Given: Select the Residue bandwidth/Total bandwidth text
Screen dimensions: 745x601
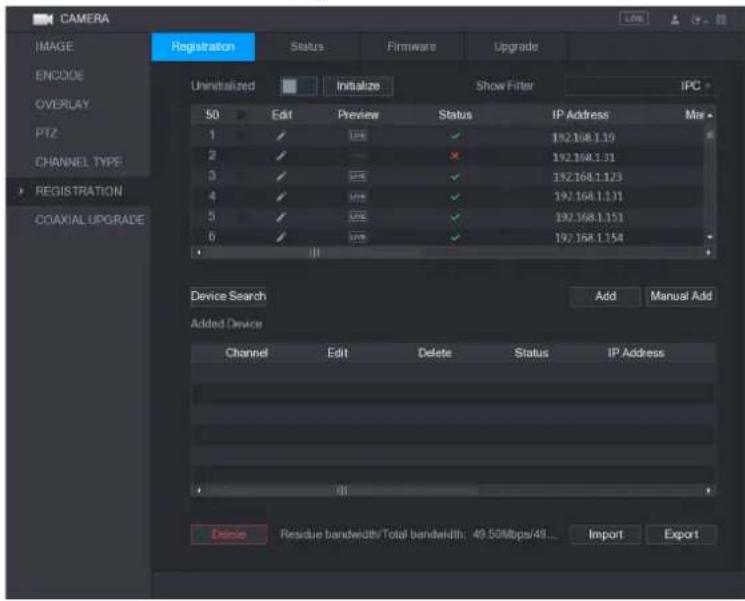Looking at the screenshot, I should point(372,534).
